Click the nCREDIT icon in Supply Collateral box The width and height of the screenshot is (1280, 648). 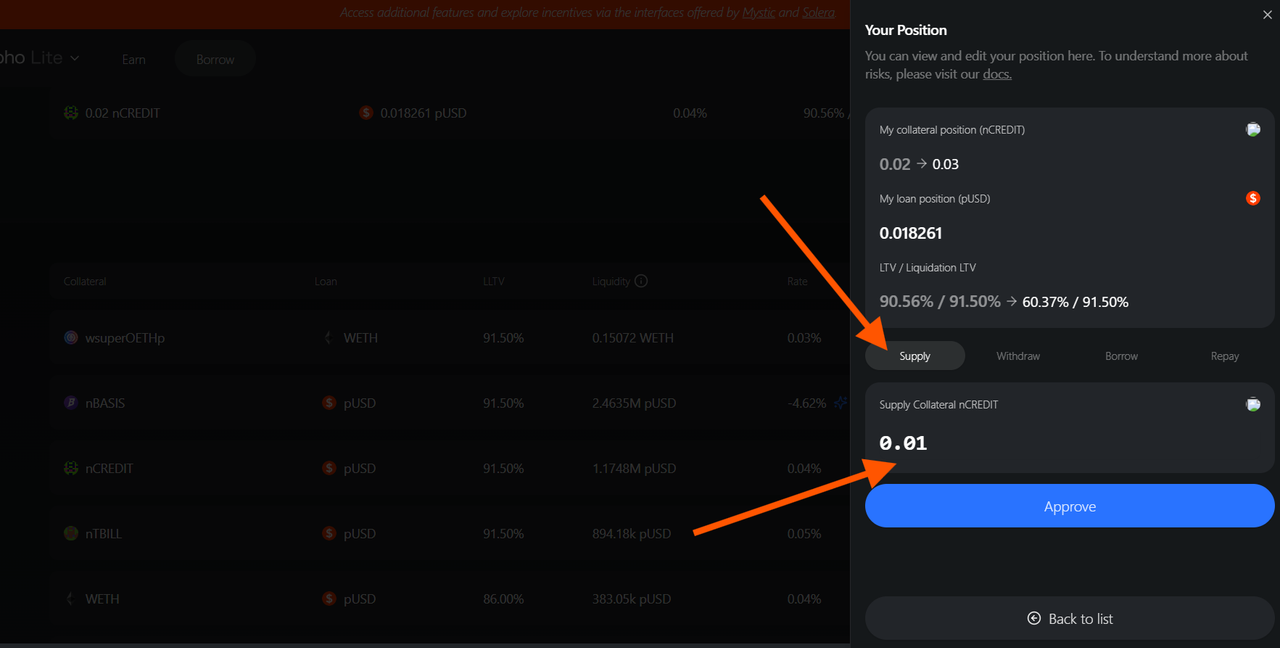1253,405
